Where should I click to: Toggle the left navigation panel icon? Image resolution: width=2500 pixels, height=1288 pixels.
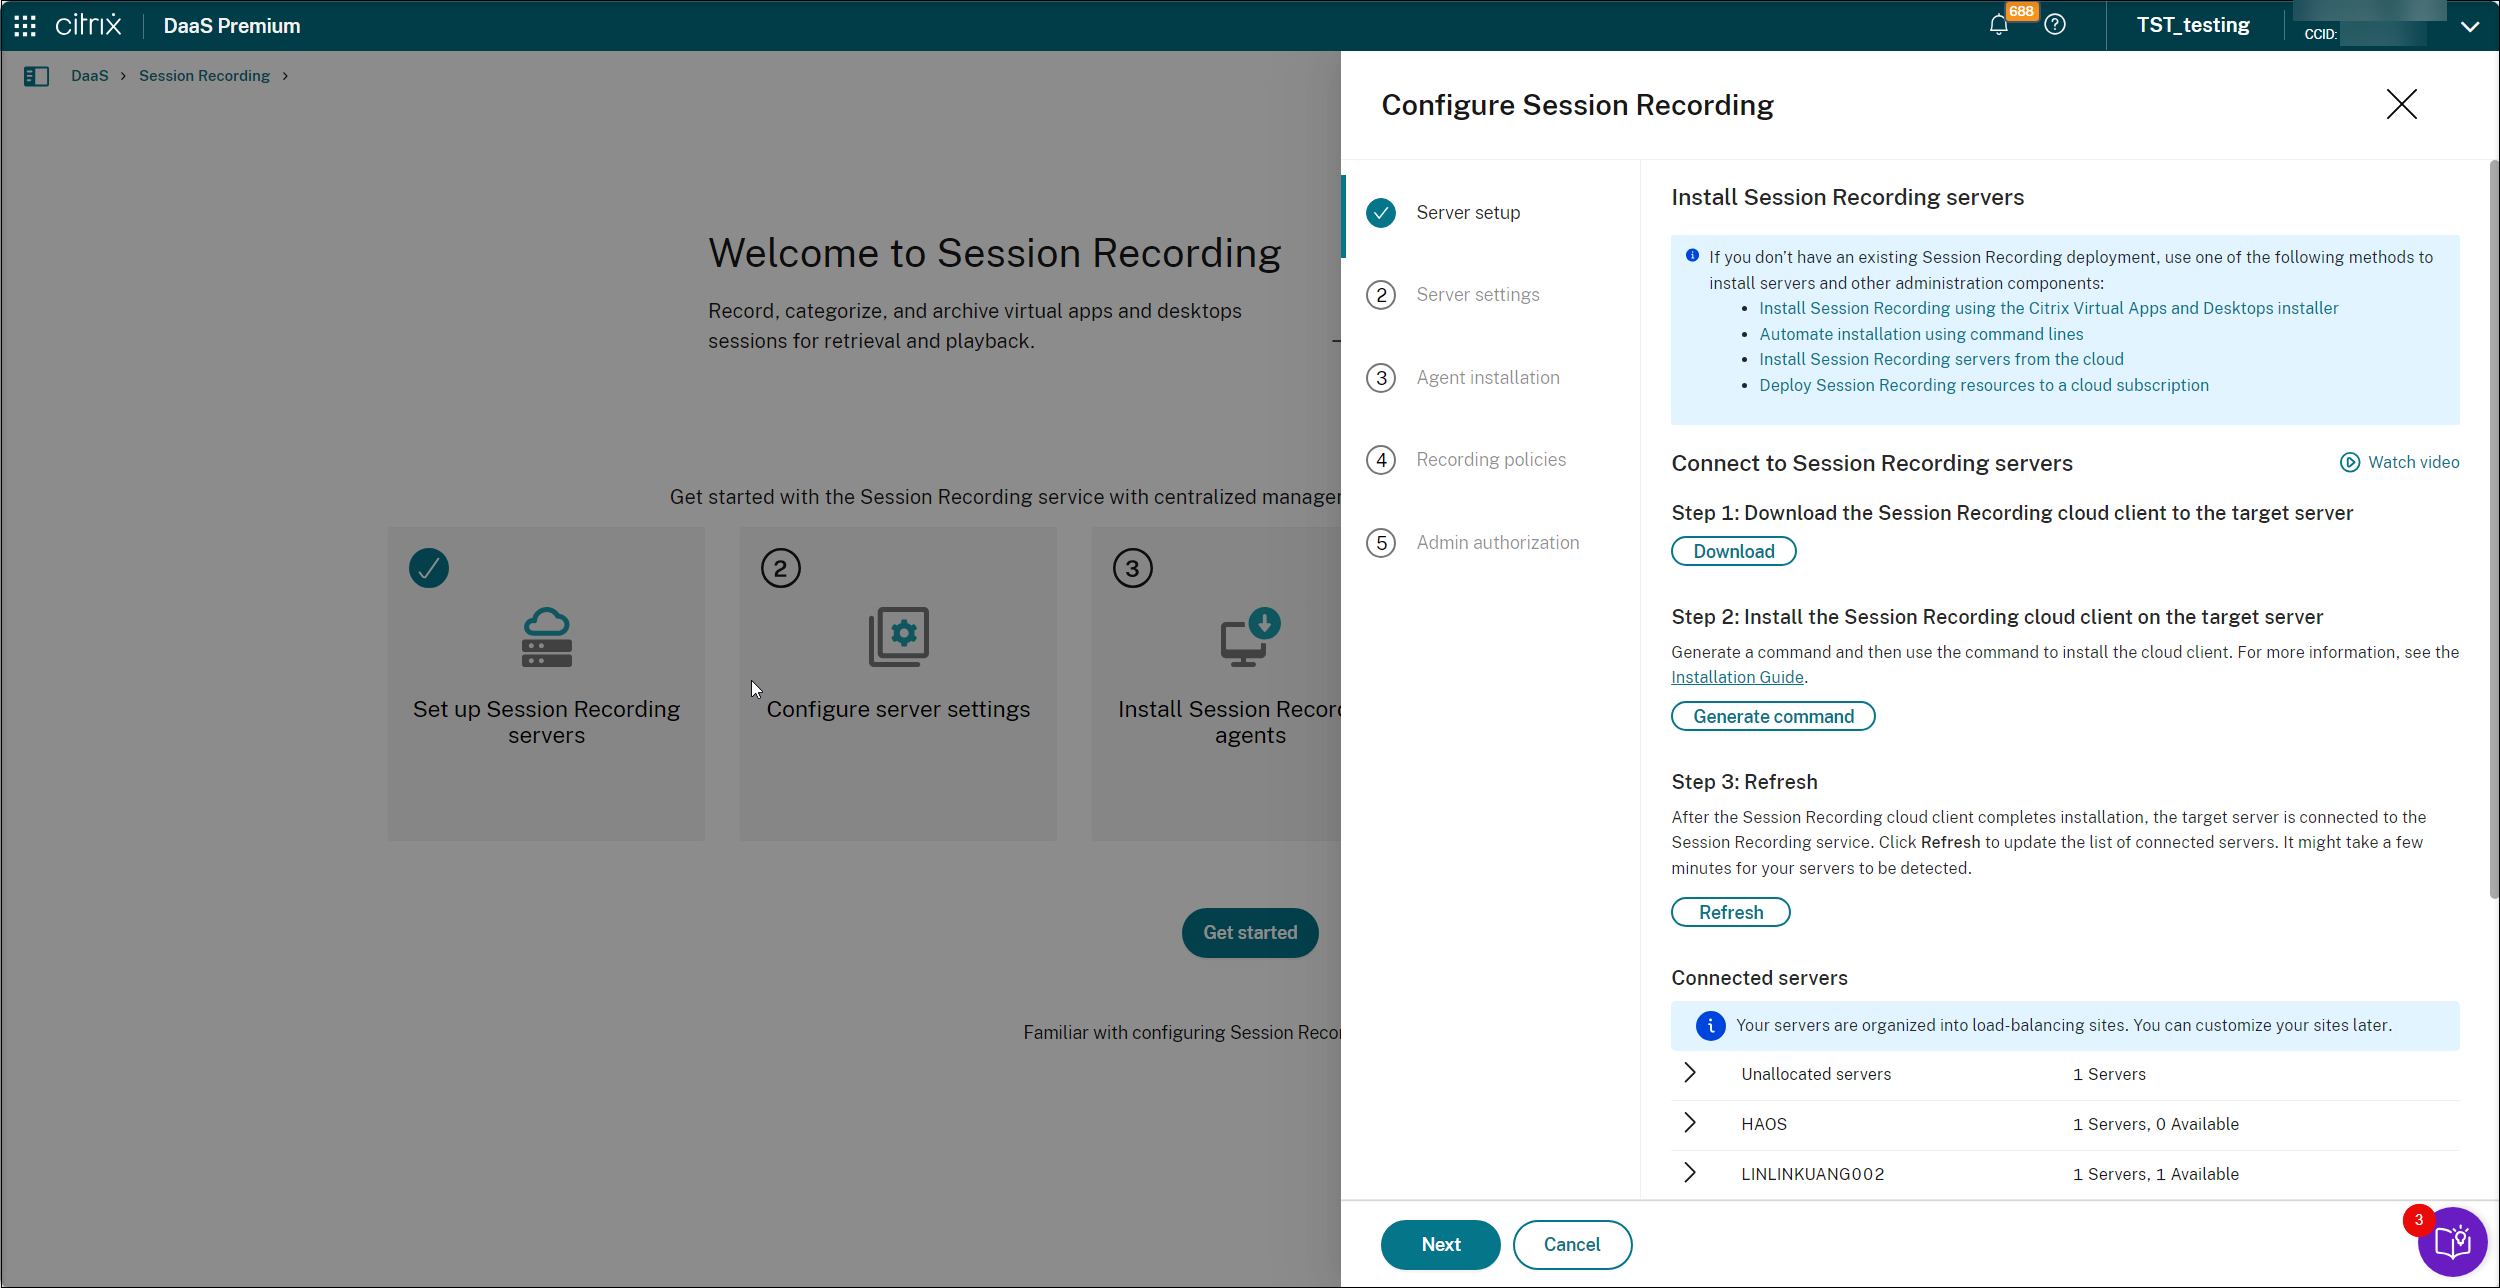(x=36, y=76)
